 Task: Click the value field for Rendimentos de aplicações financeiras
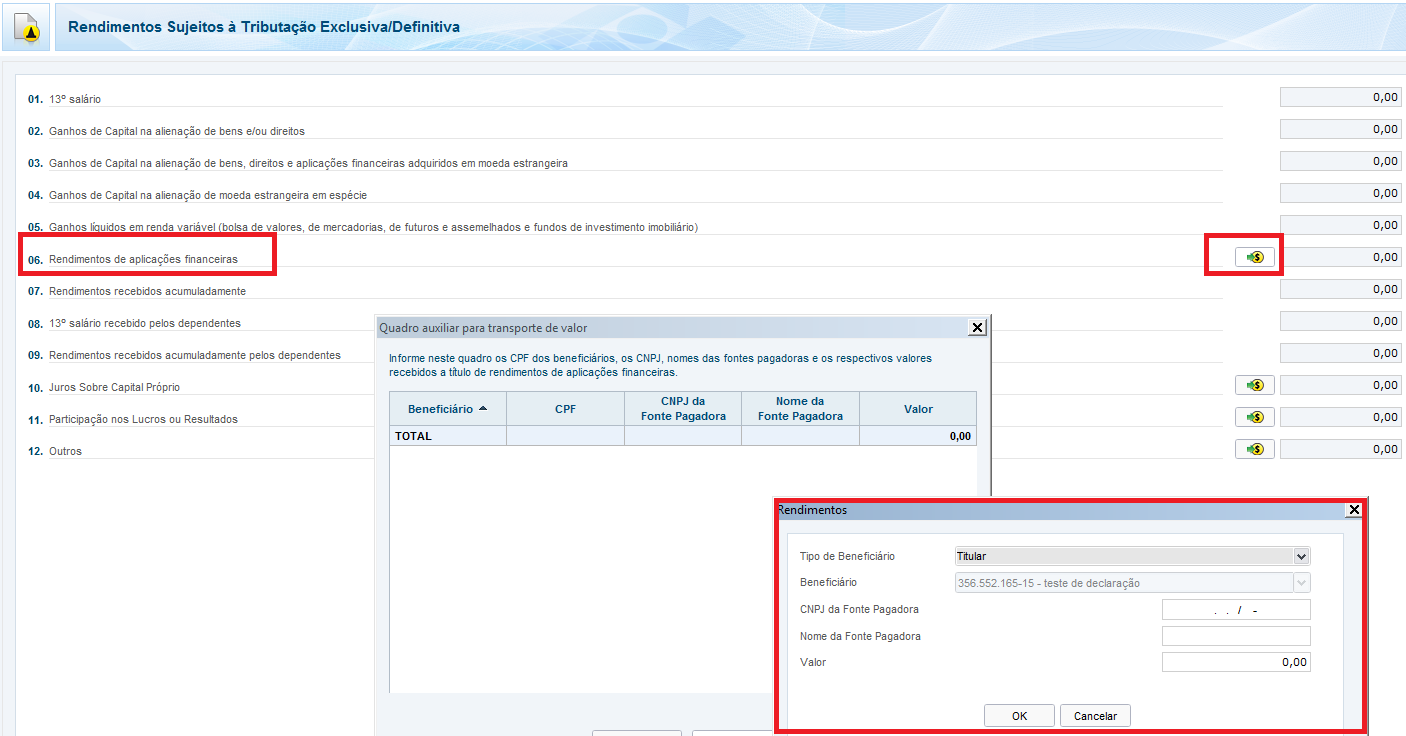pyautogui.click(x=1341, y=257)
